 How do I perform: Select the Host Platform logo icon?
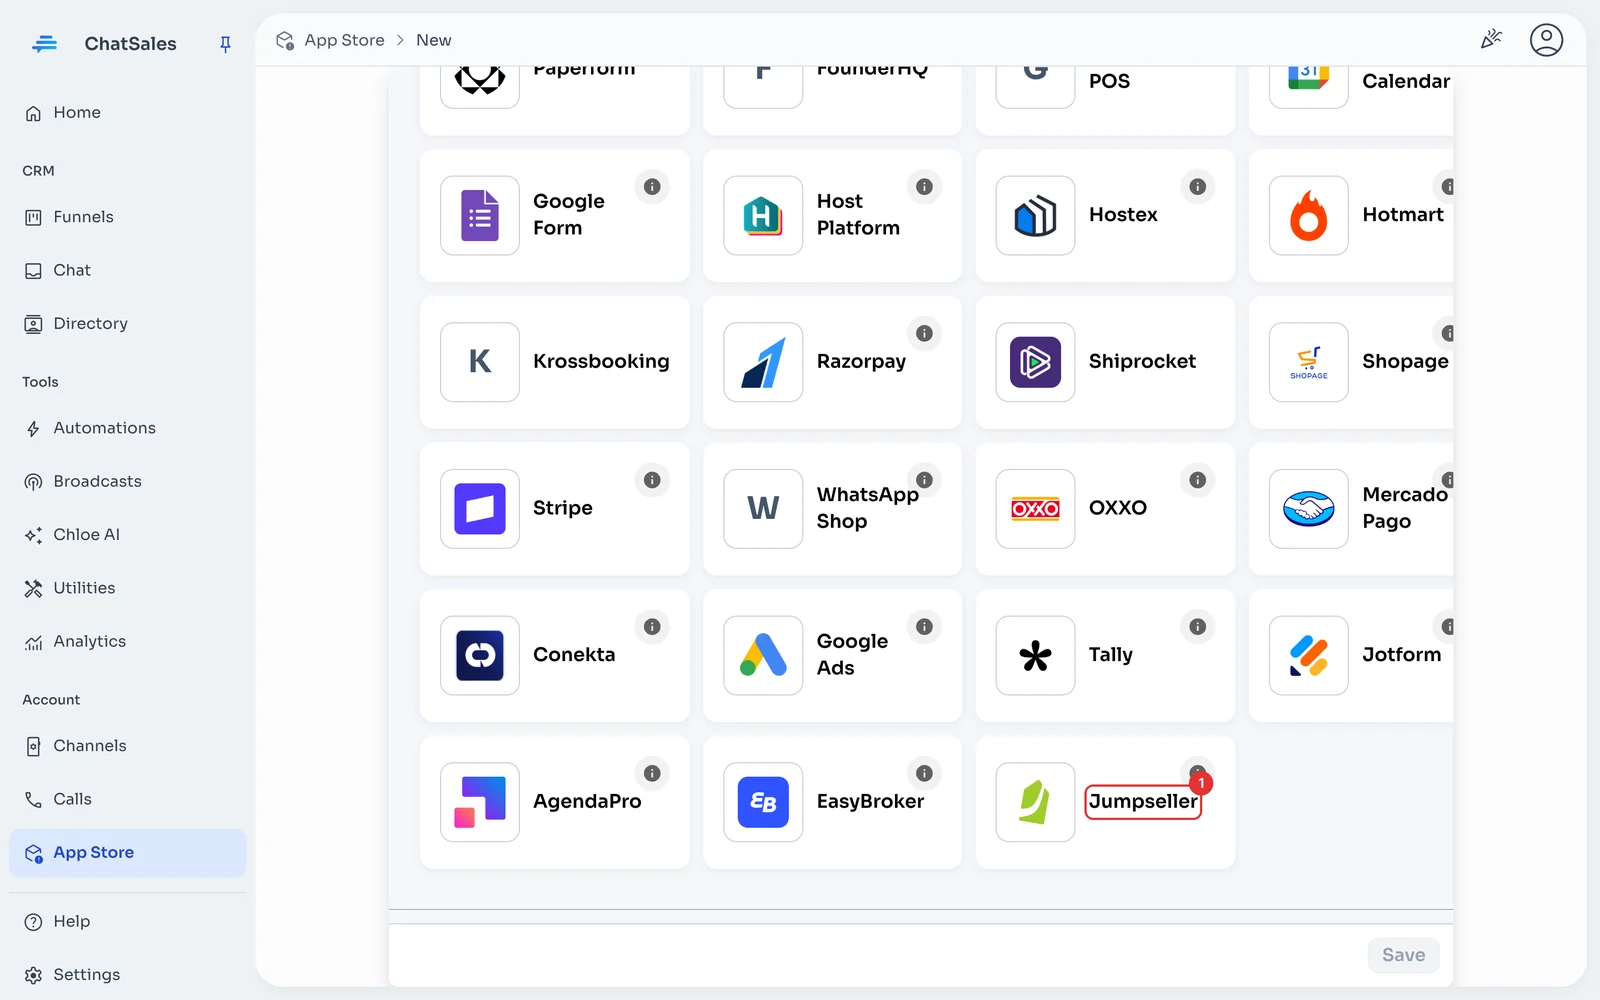[763, 215]
